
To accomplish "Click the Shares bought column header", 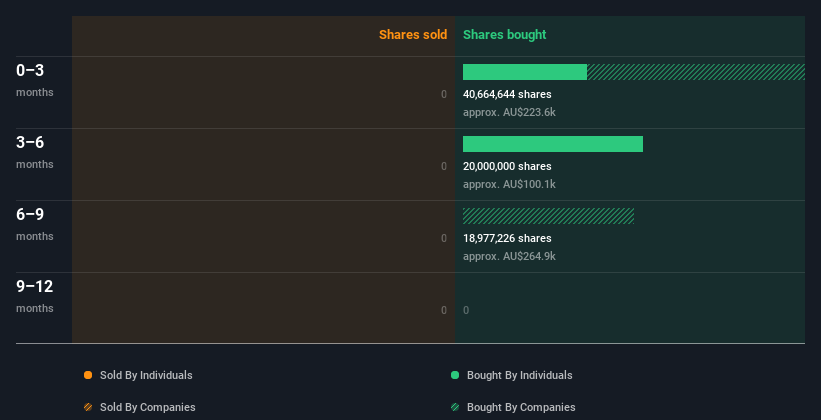I will pos(504,35).
